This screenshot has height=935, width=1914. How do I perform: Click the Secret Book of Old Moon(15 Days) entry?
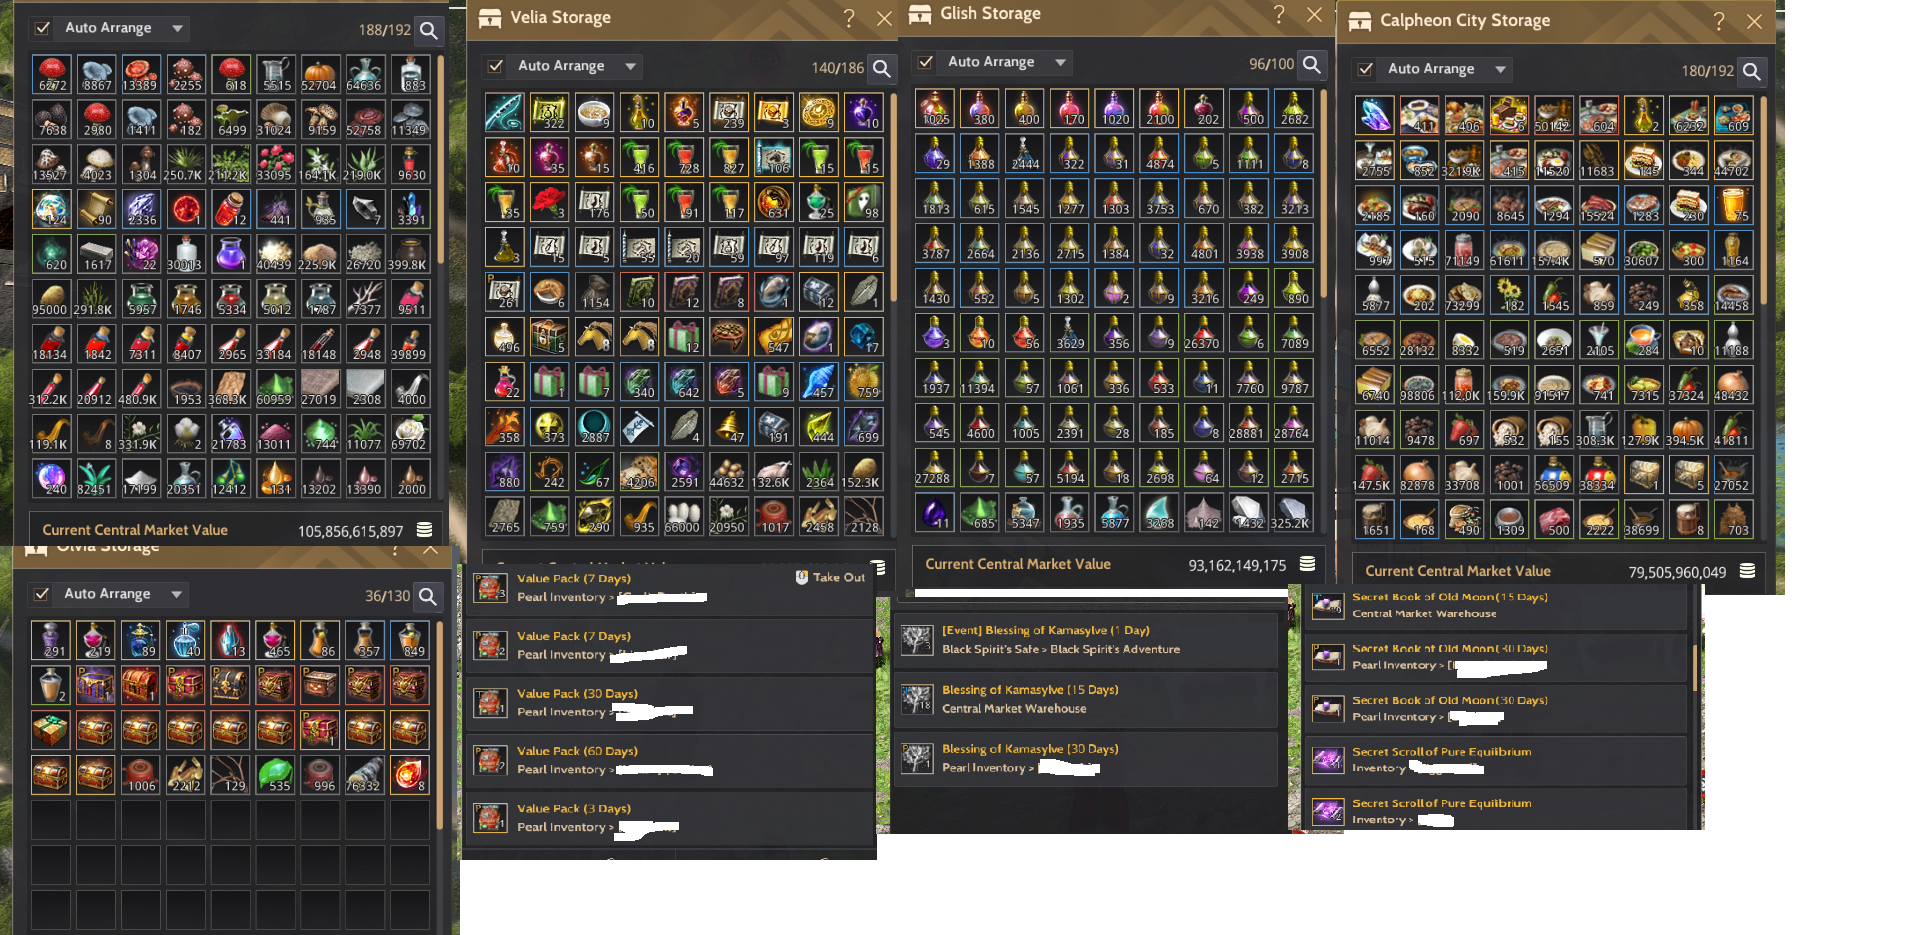click(1496, 606)
